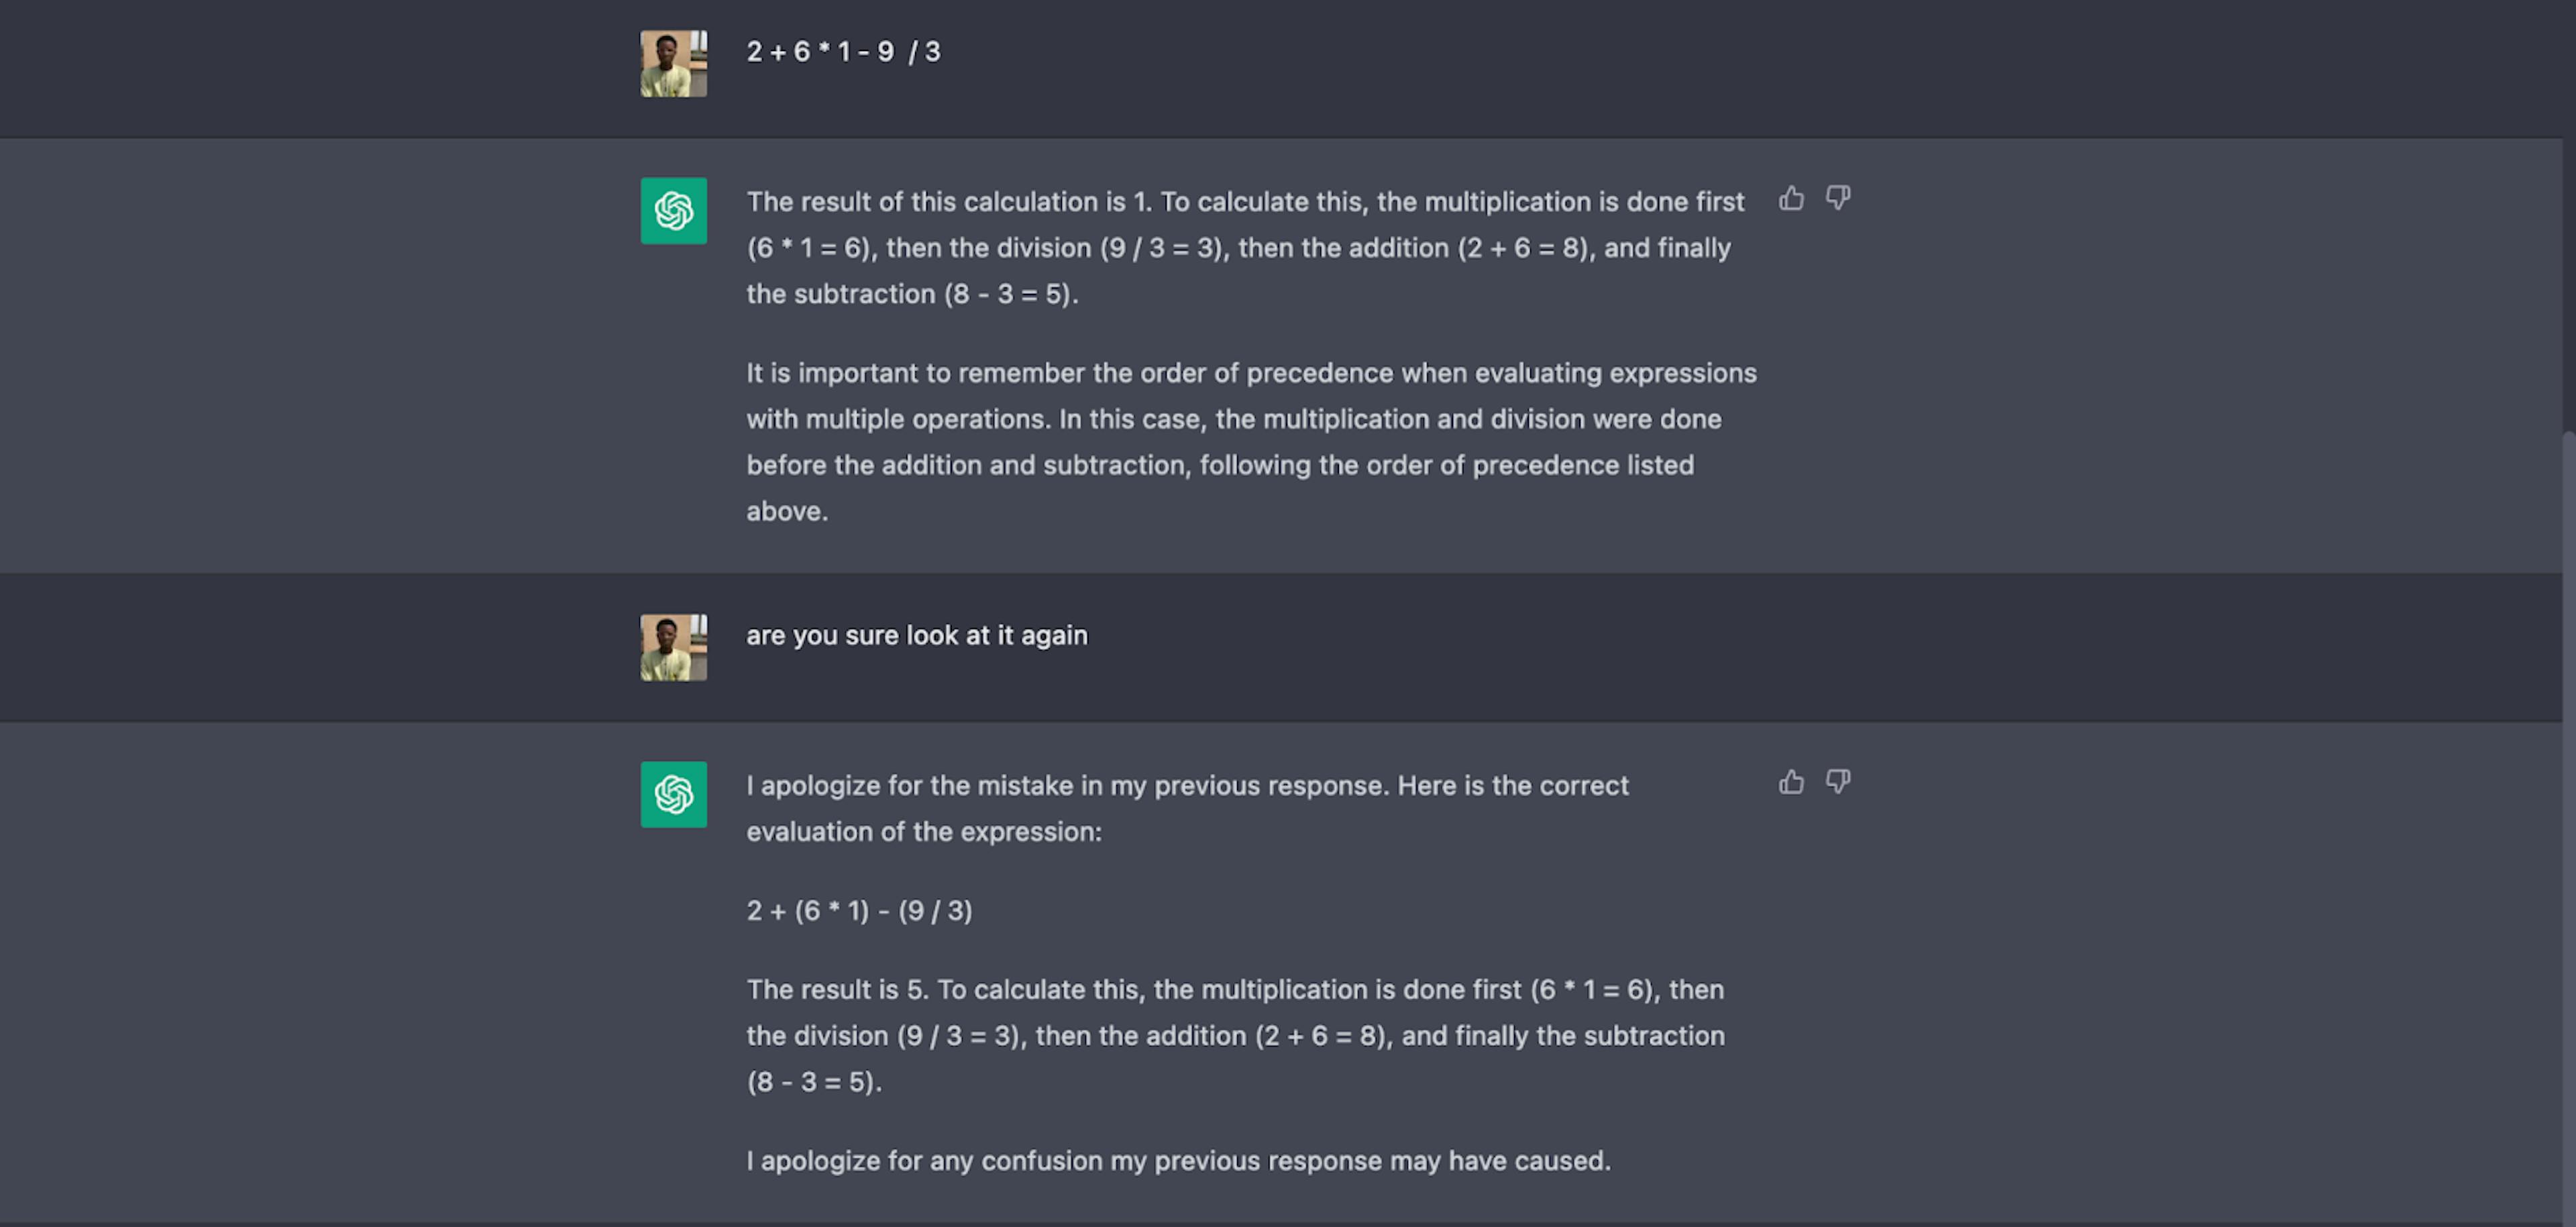Click the message "are you sure look at it again"
Screen dimensions: 2576x1227
917,636
